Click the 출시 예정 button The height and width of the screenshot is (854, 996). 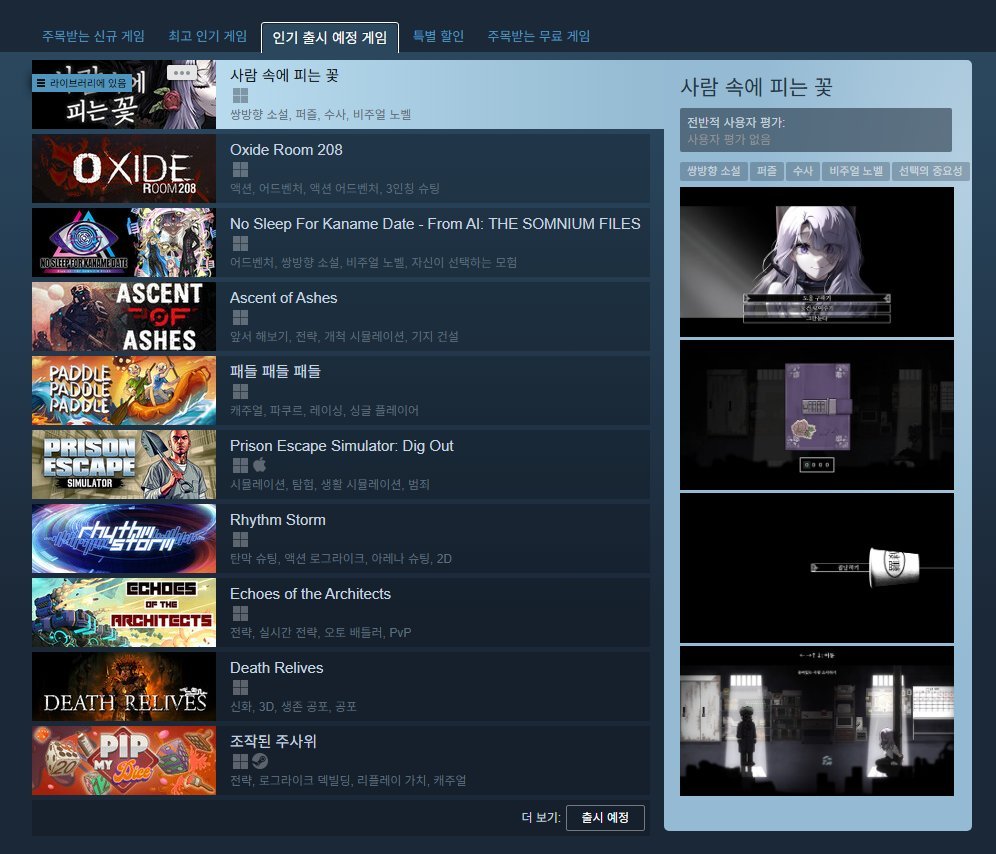605,817
